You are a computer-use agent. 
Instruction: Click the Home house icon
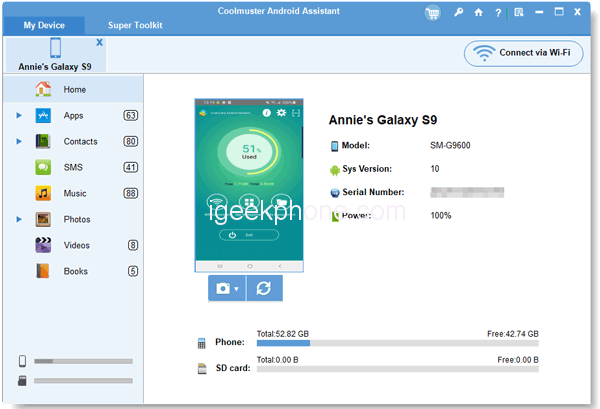tap(43, 89)
